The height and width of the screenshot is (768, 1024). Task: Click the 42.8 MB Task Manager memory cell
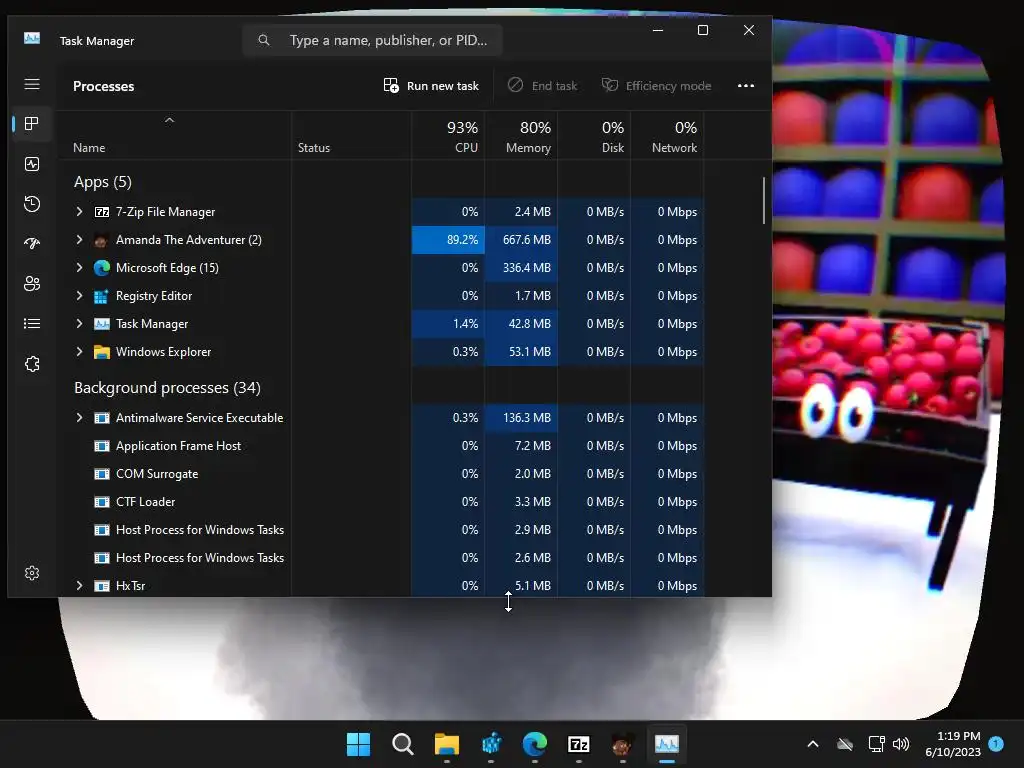coord(521,324)
